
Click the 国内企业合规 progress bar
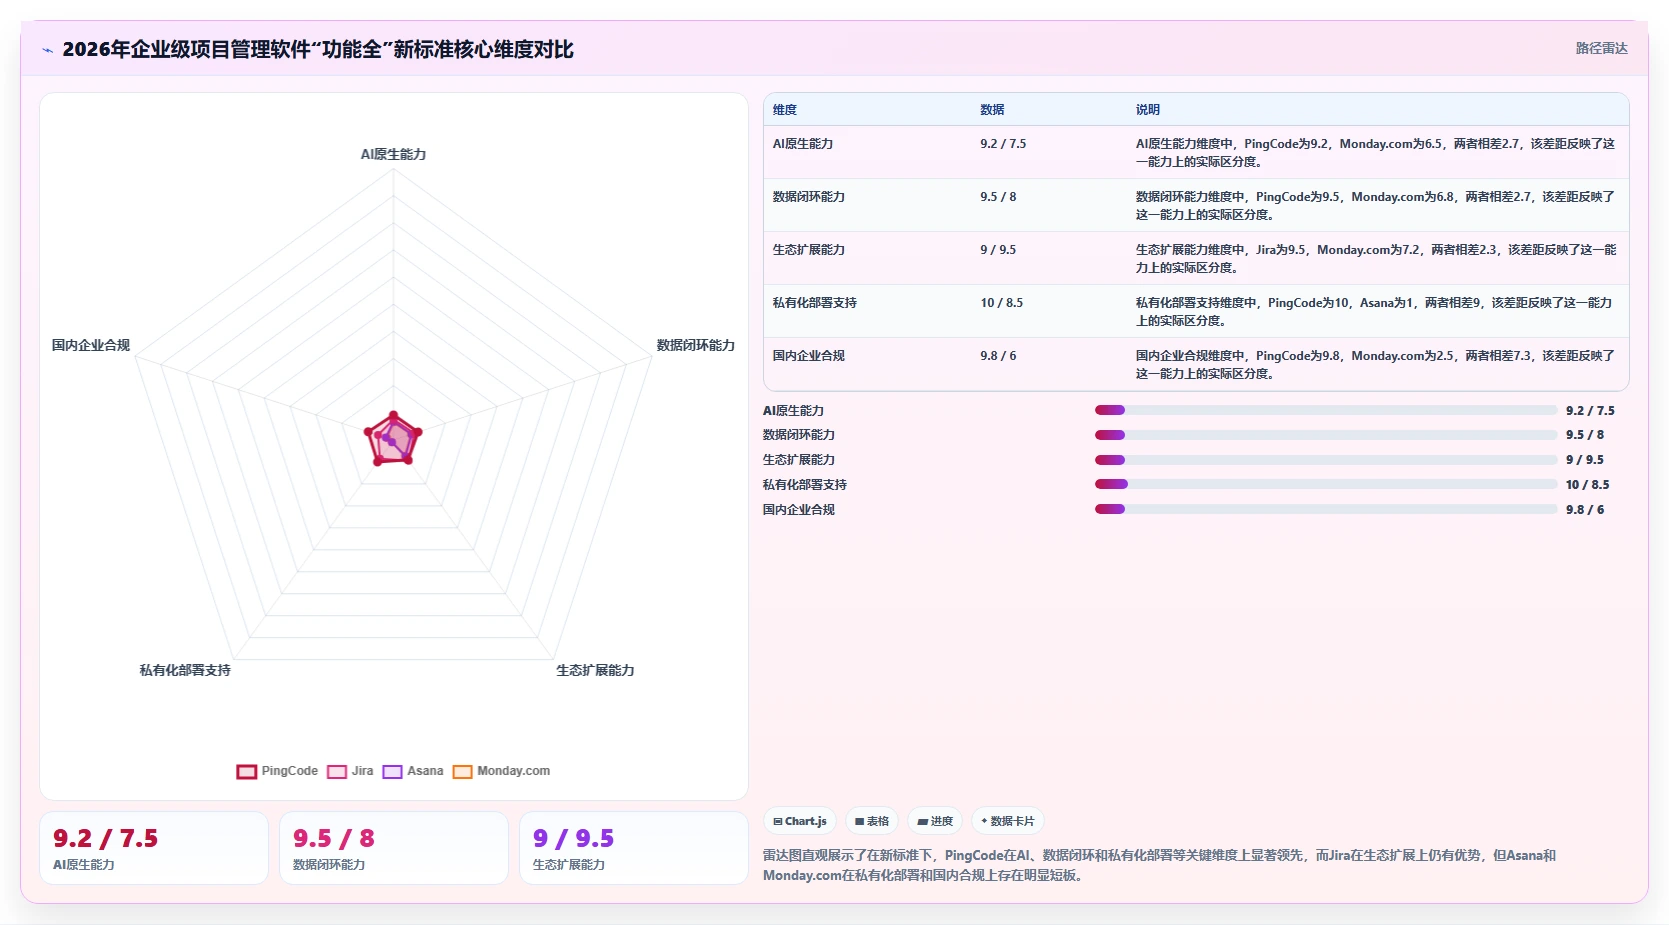[x=1326, y=509]
